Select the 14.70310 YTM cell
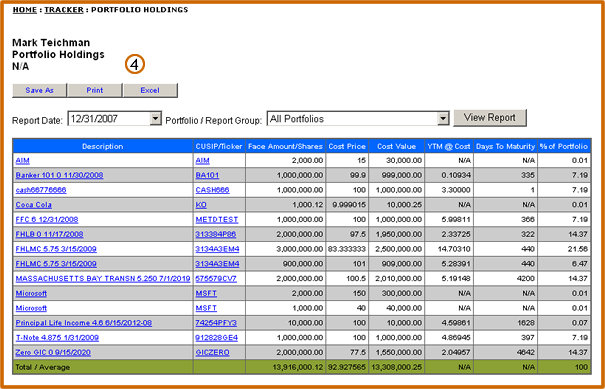This screenshot has width=605, height=389. [x=449, y=249]
